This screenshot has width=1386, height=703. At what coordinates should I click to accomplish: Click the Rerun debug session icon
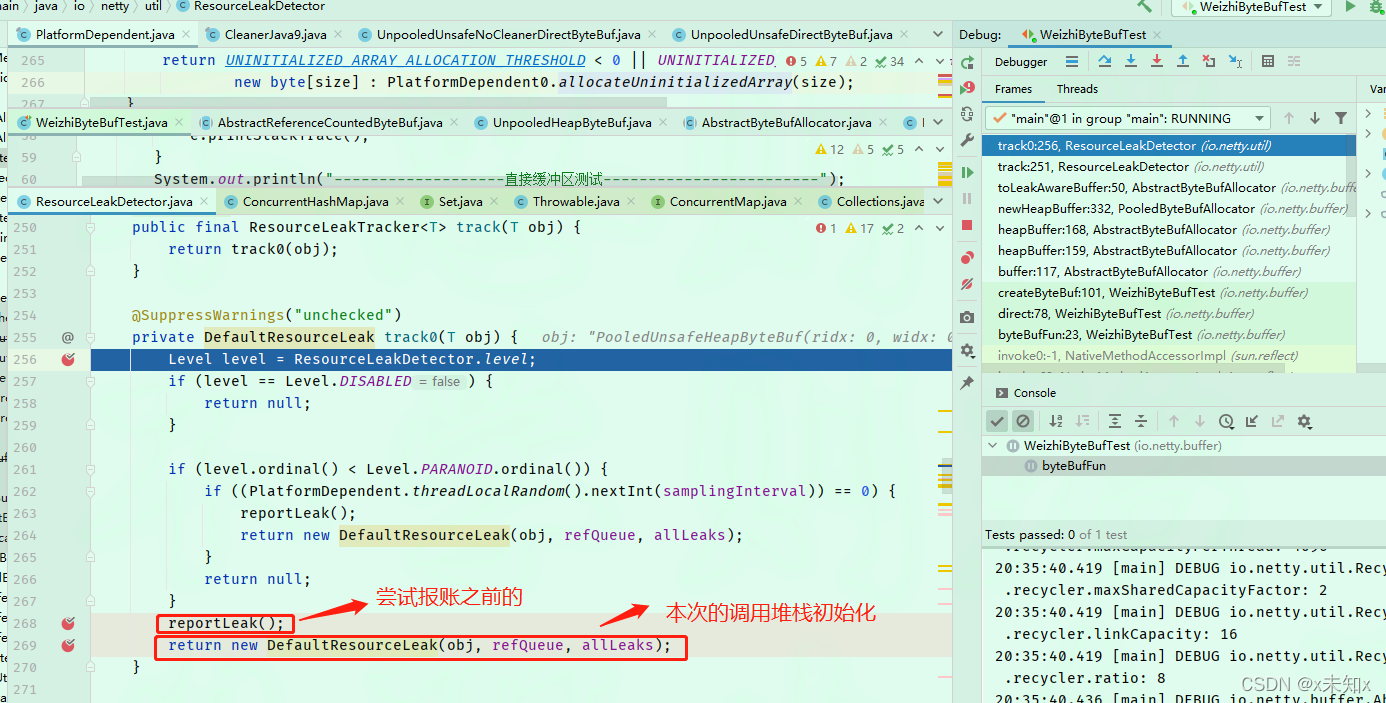point(967,62)
